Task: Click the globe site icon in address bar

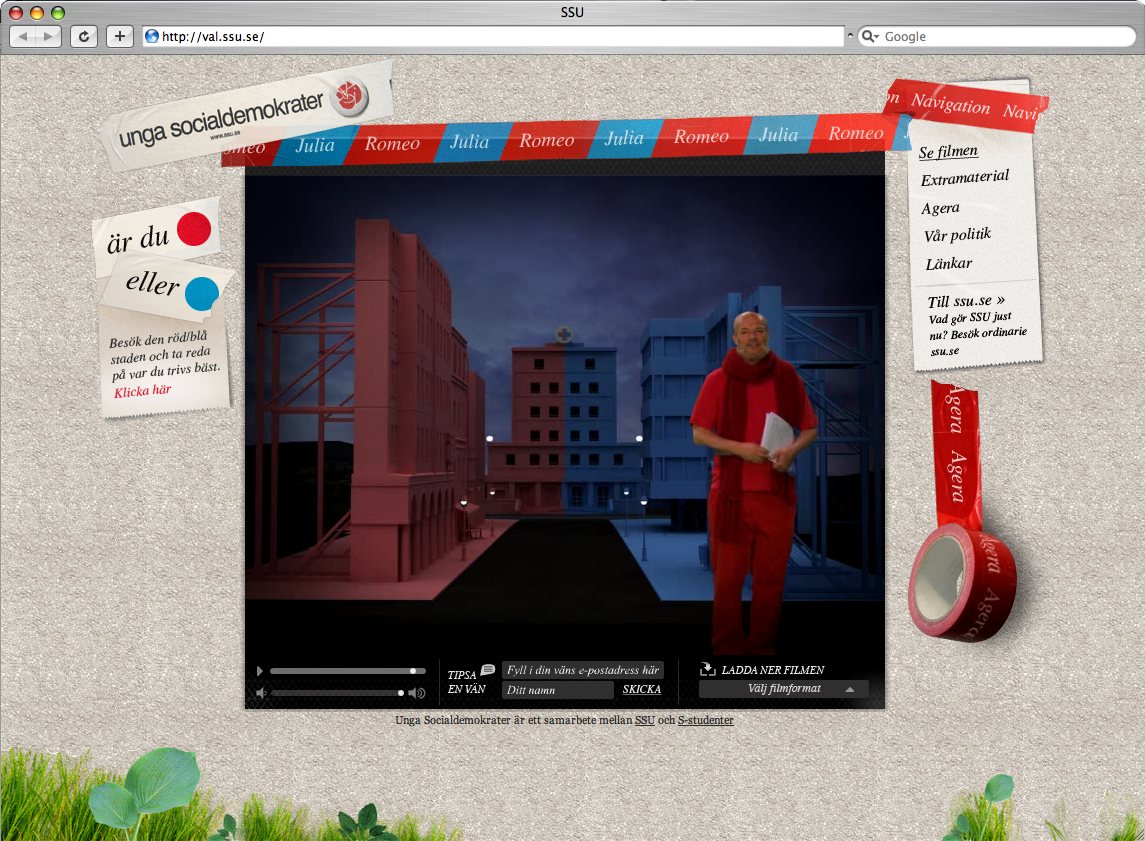Action: click(152, 37)
